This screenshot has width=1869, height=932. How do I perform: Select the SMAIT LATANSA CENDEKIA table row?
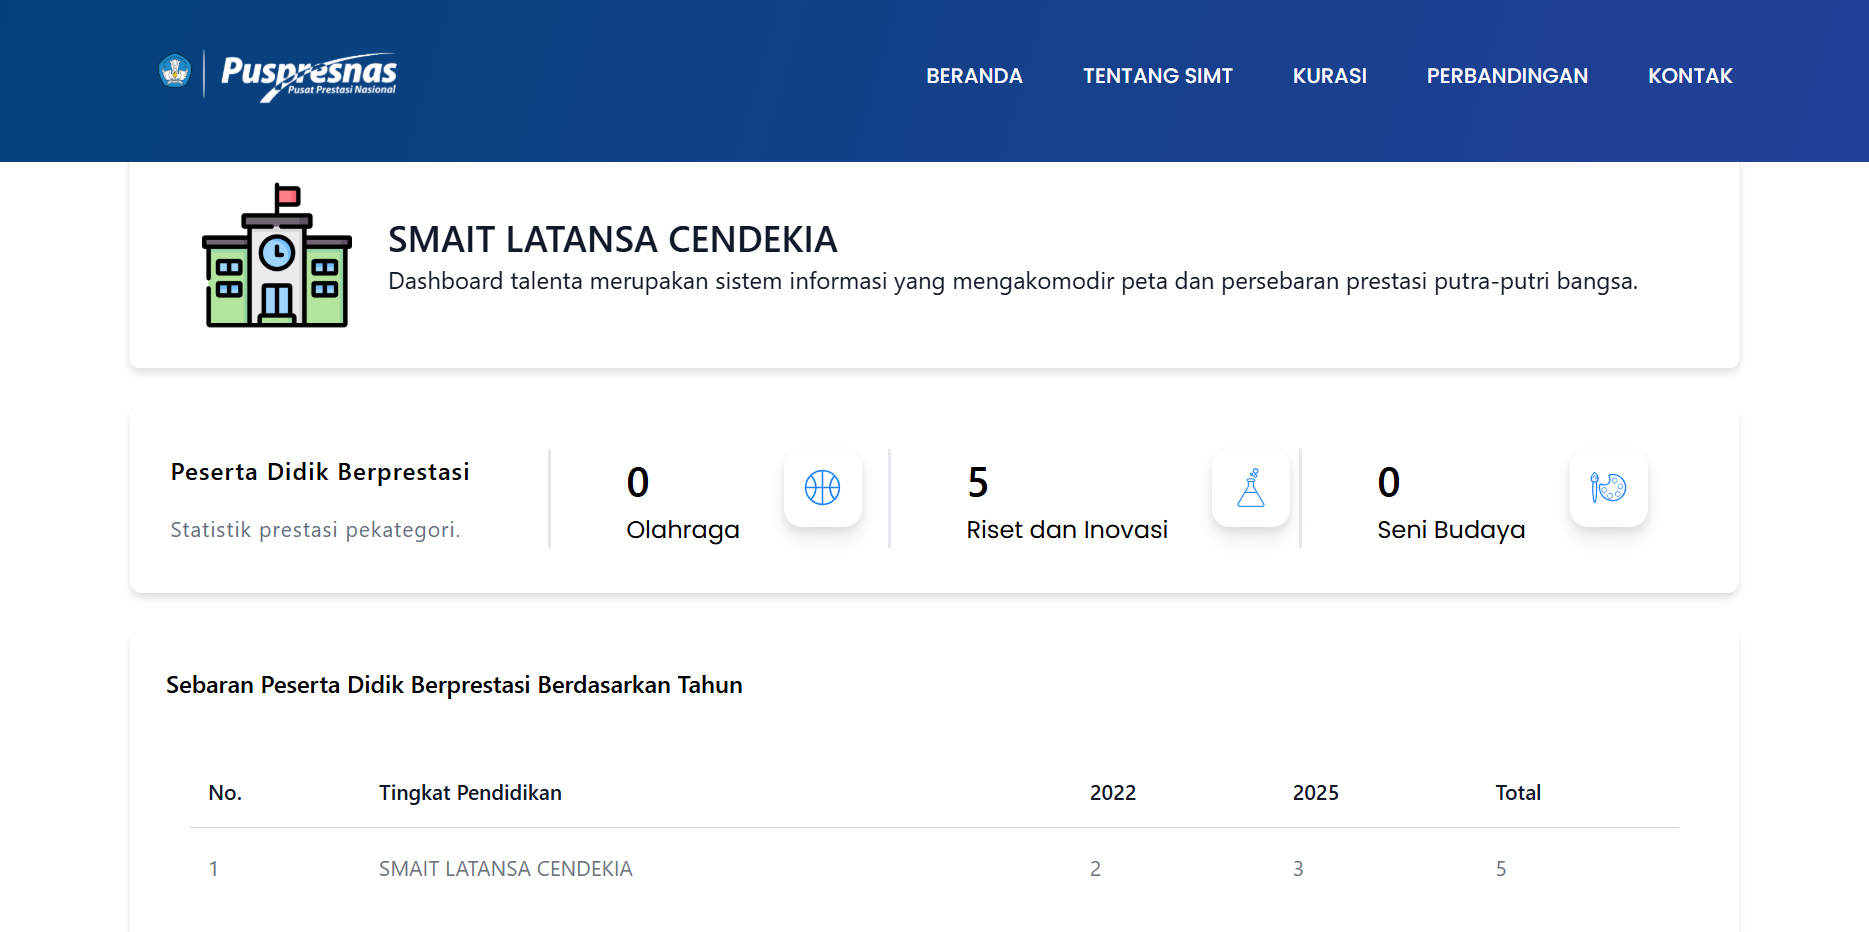click(x=505, y=869)
